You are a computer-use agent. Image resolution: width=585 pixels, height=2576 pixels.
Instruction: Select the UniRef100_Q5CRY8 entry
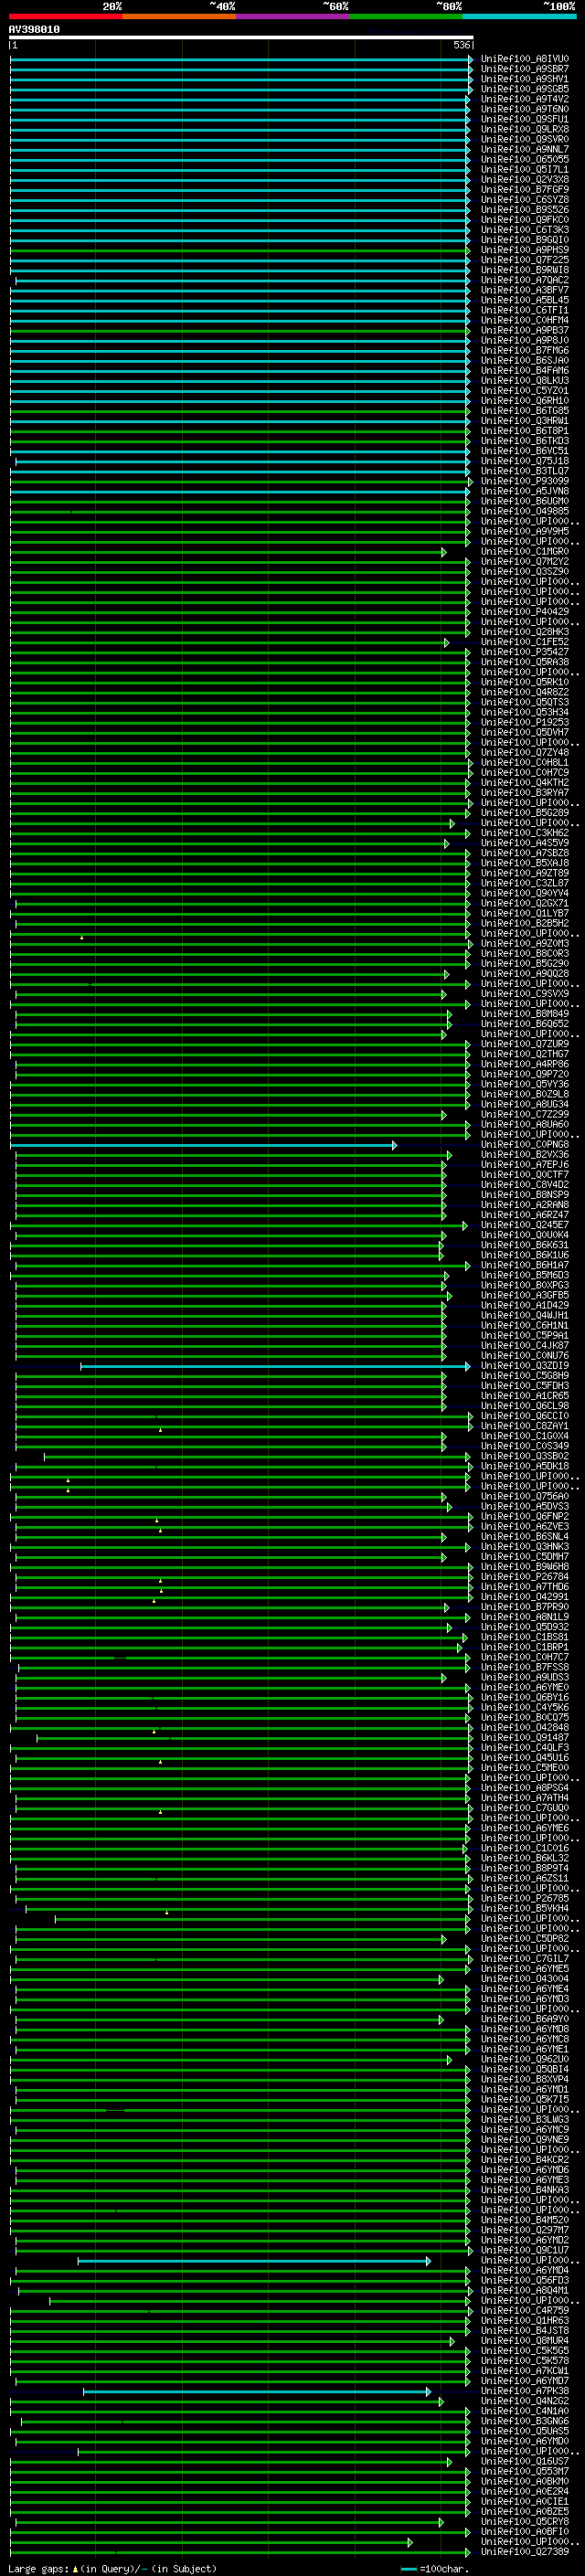tap(524, 2522)
